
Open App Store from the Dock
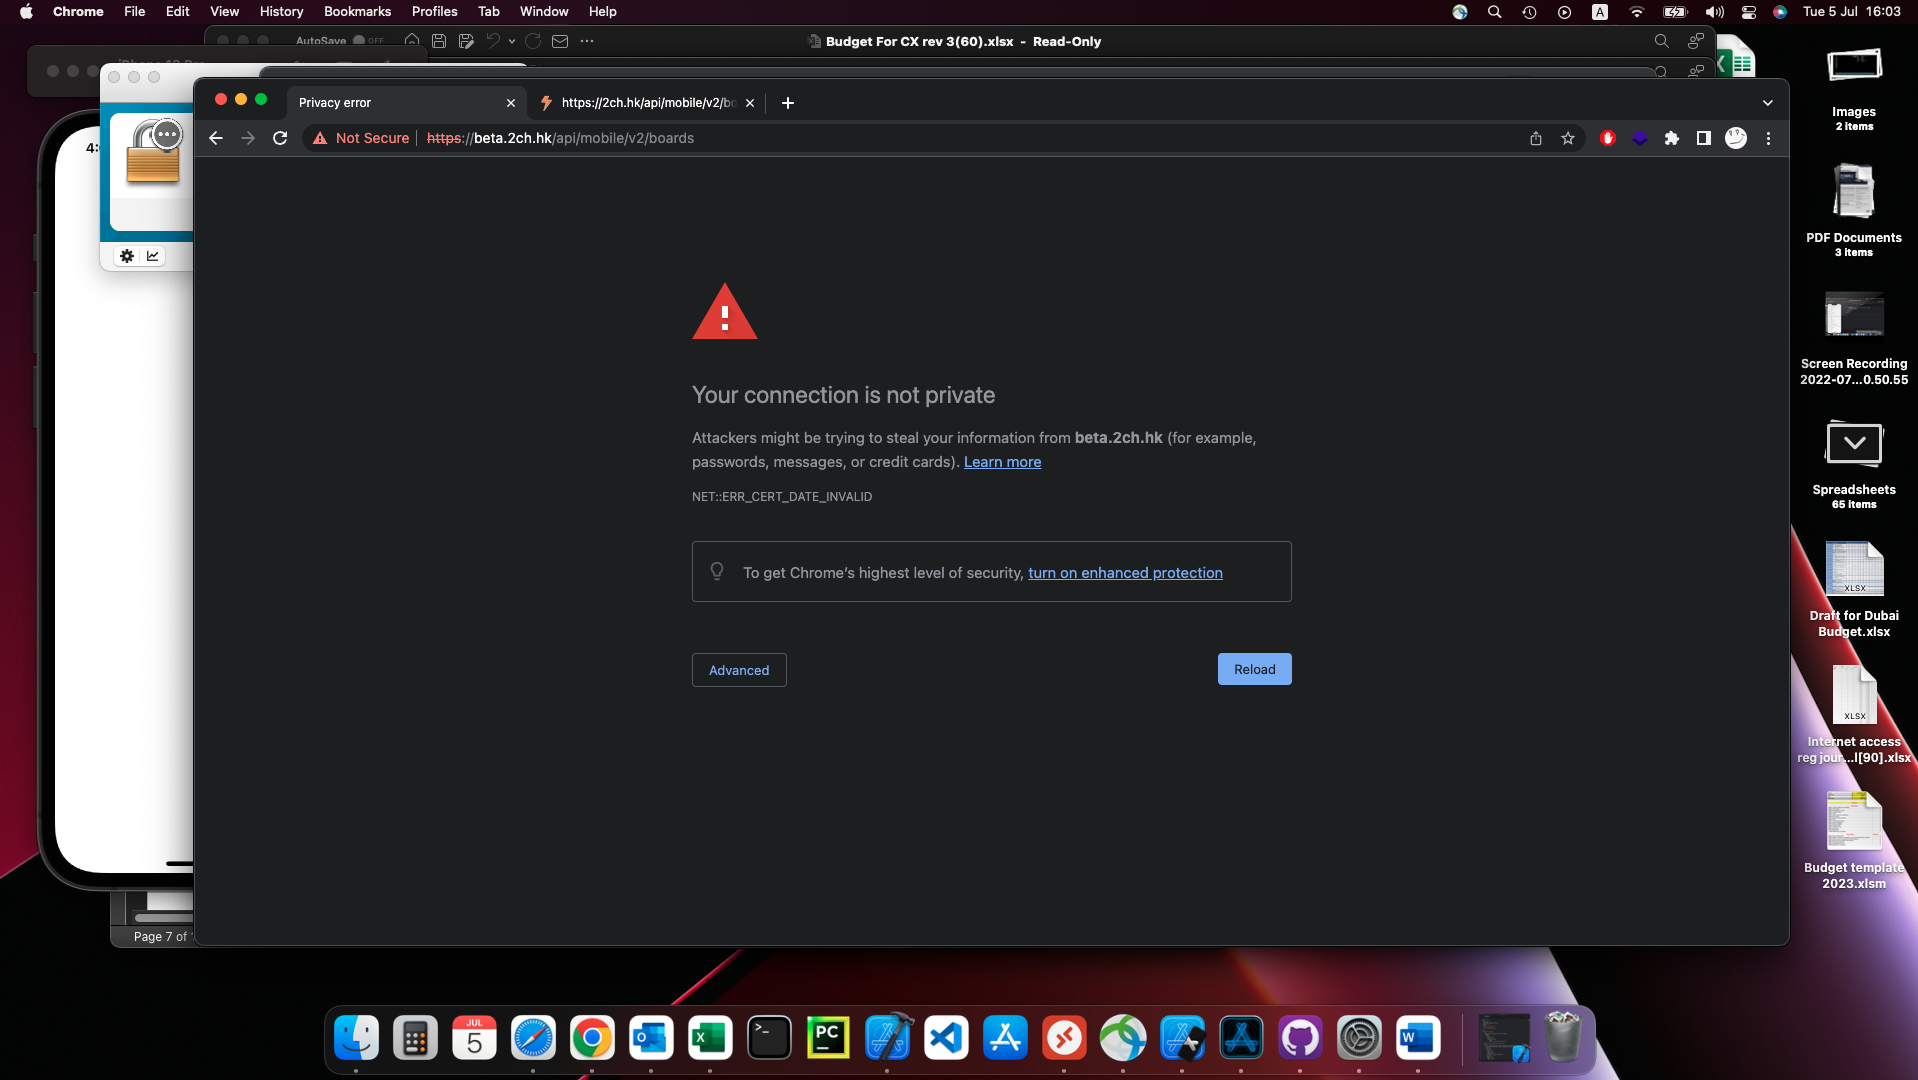[1005, 1038]
